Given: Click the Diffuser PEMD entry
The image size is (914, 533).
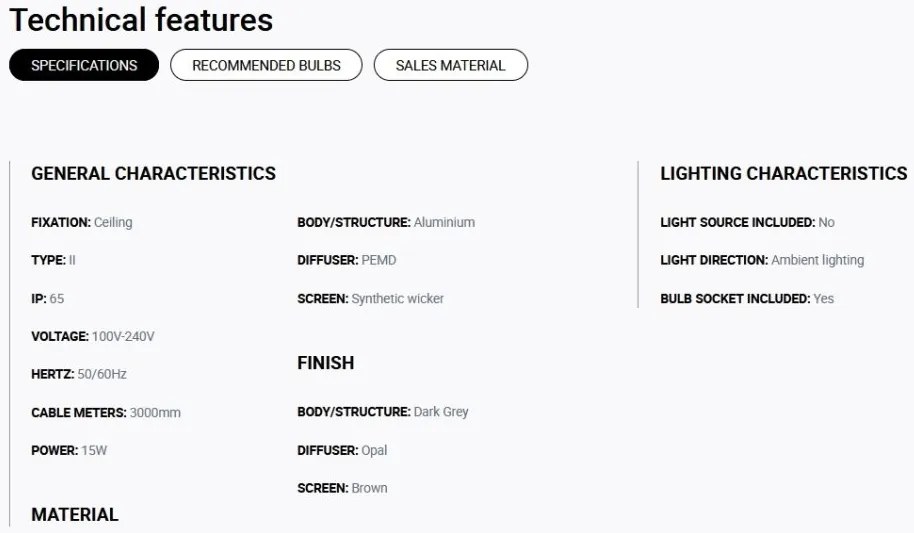Looking at the screenshot, I should (x=347, y=260).
